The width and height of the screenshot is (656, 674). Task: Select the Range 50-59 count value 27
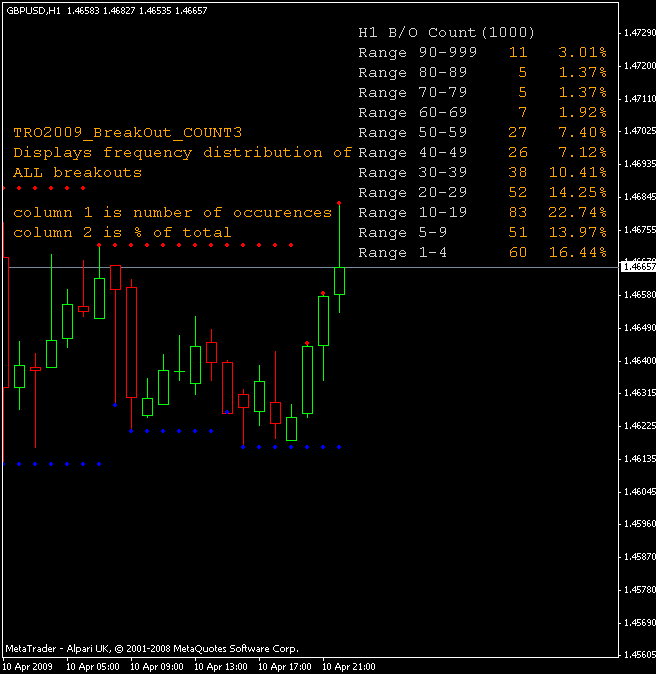coord(517,132)
